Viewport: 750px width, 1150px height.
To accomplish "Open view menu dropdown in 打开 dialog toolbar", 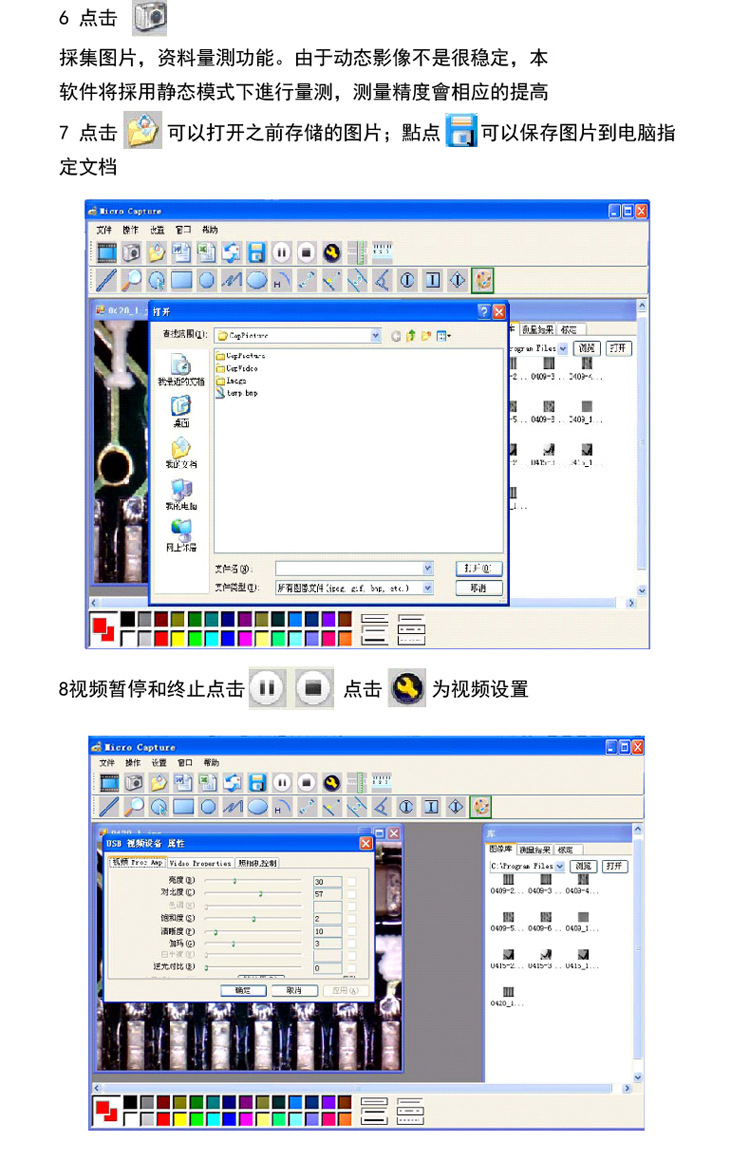I will [x=444, y=336].
